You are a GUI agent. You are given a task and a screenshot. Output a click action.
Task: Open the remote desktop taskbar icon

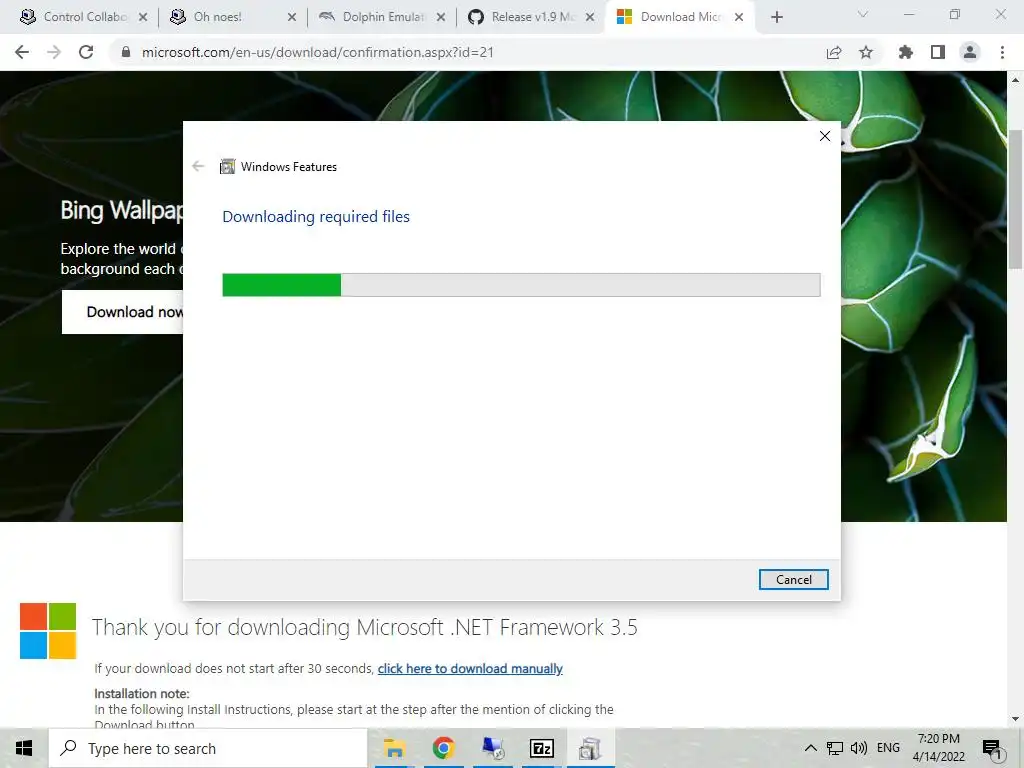[493, 748]
